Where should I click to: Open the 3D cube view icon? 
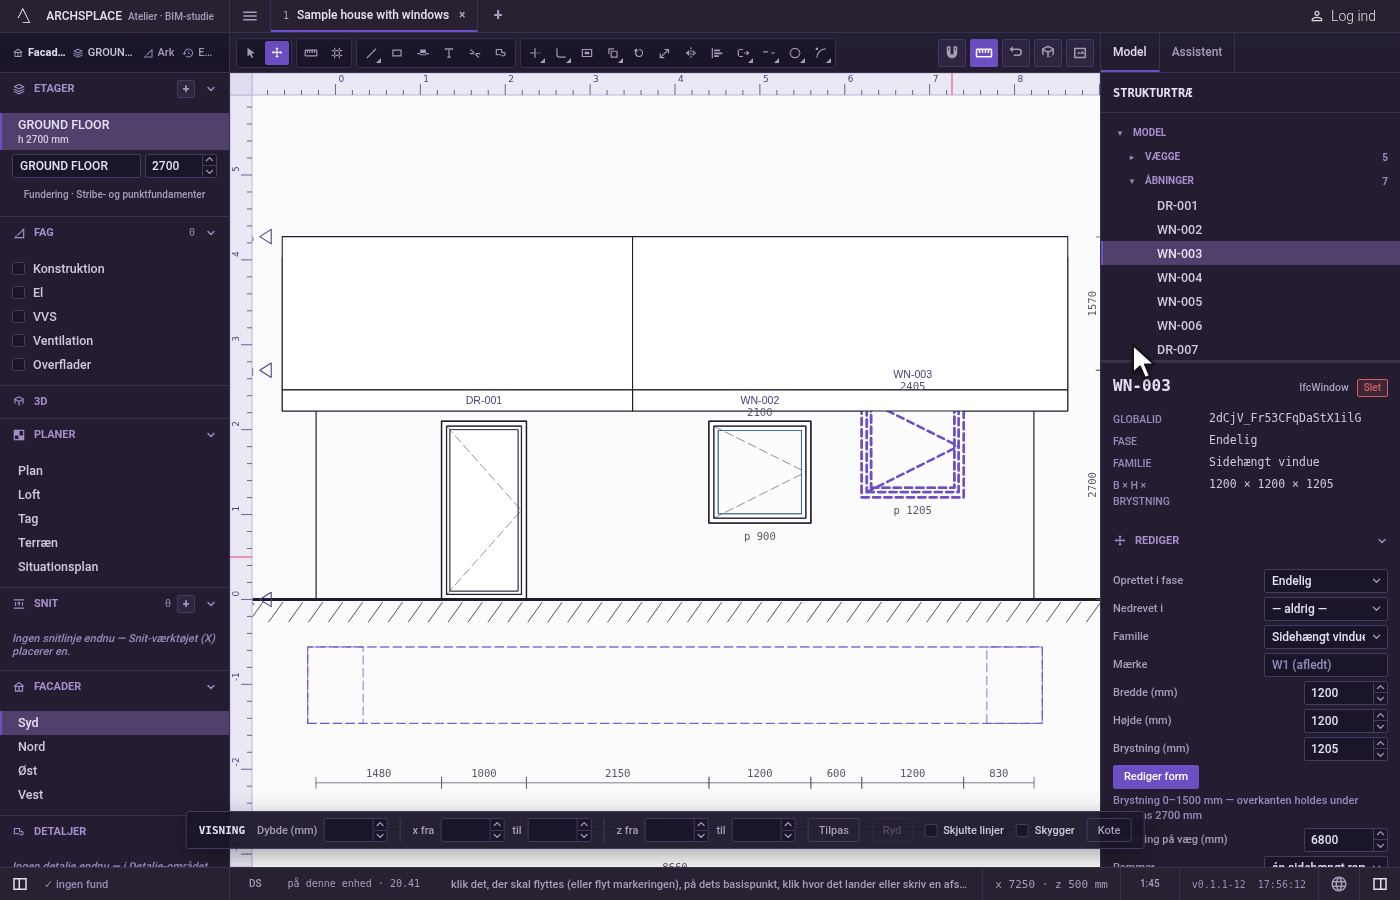[1048, 53]
